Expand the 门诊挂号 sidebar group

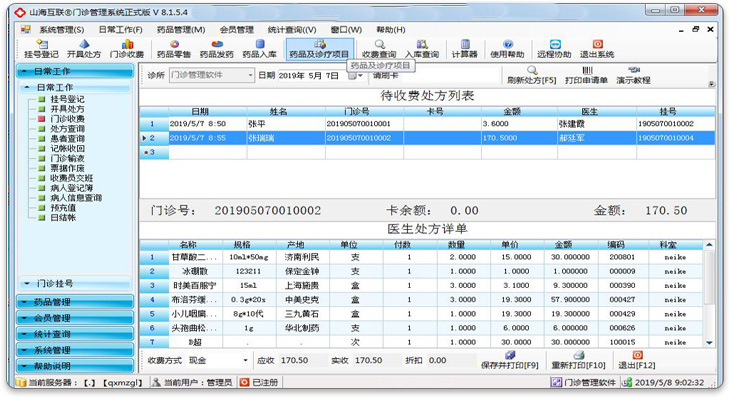74,283
